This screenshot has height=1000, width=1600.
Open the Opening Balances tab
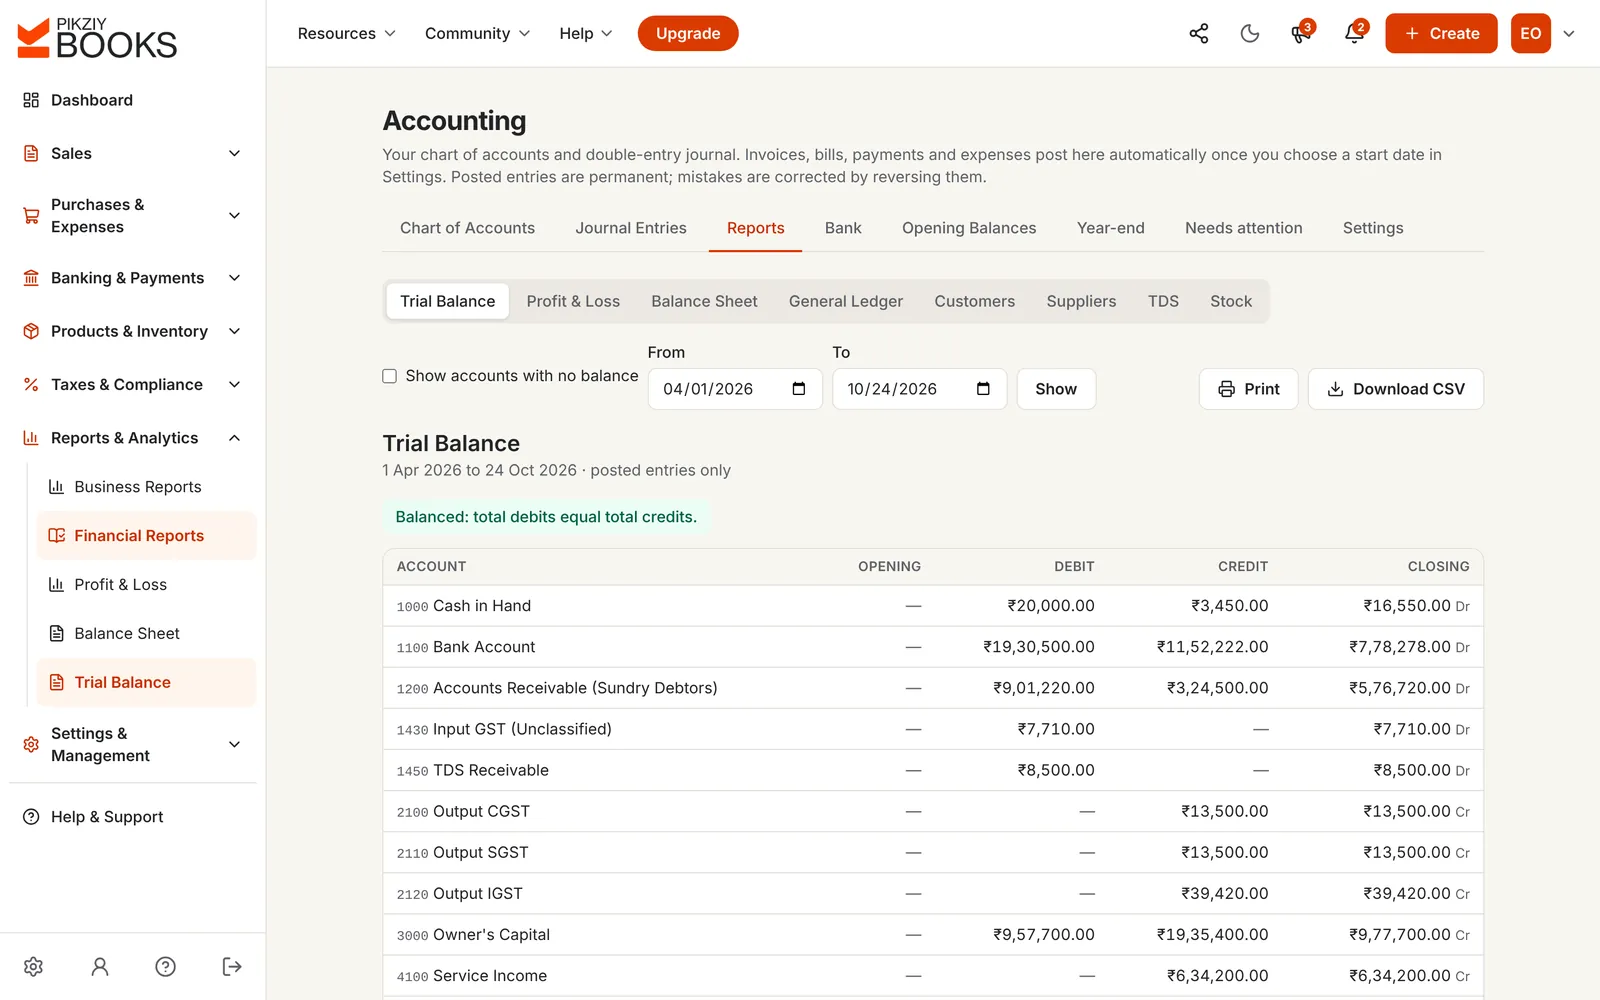pos(969,228)
